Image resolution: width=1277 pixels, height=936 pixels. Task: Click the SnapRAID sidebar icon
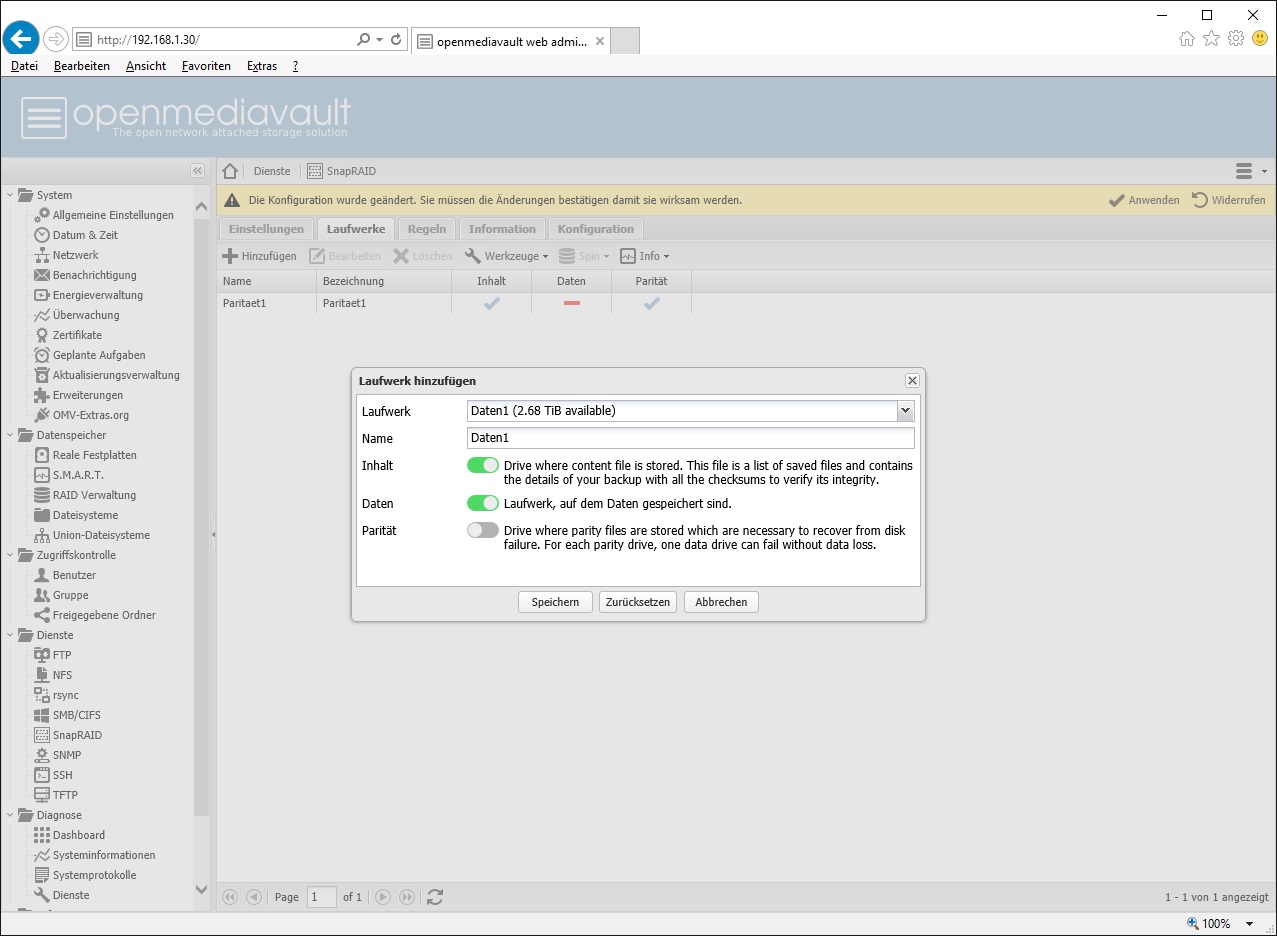[x=42, y=735]
